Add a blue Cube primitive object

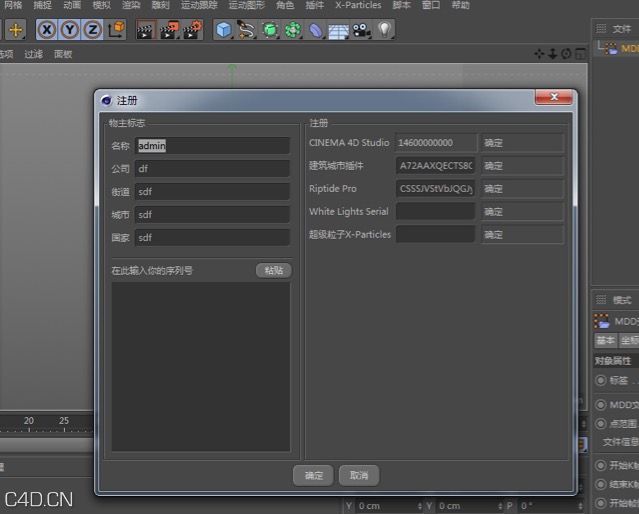[x=223, y=30]
